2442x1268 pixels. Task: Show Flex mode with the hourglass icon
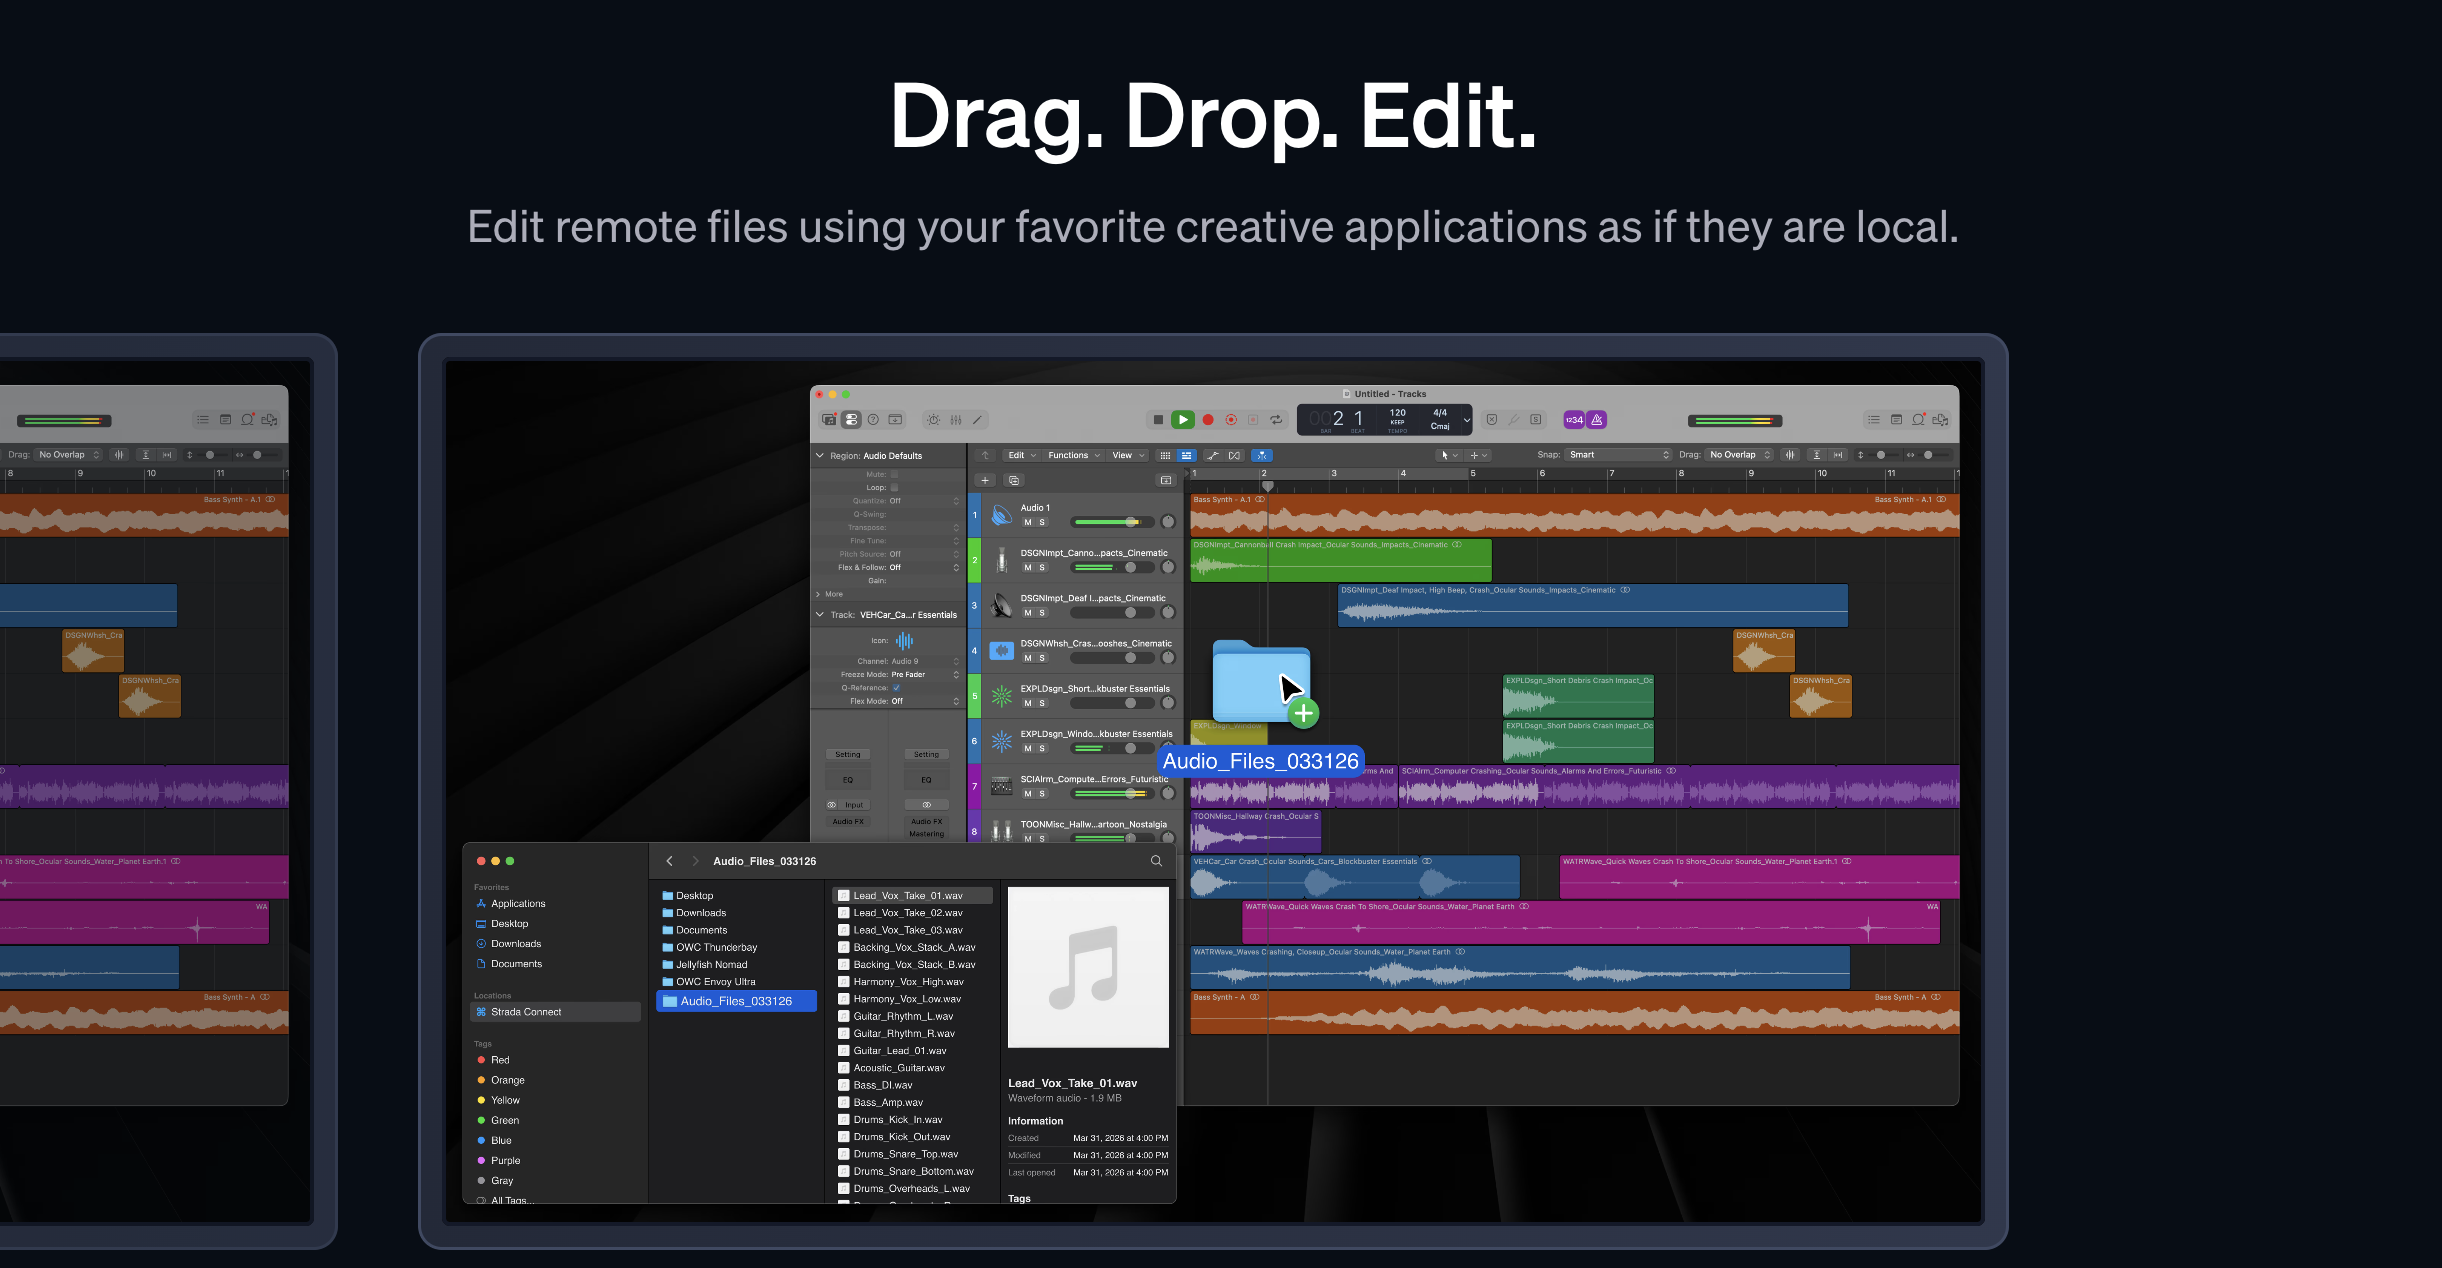[1234, 455]
